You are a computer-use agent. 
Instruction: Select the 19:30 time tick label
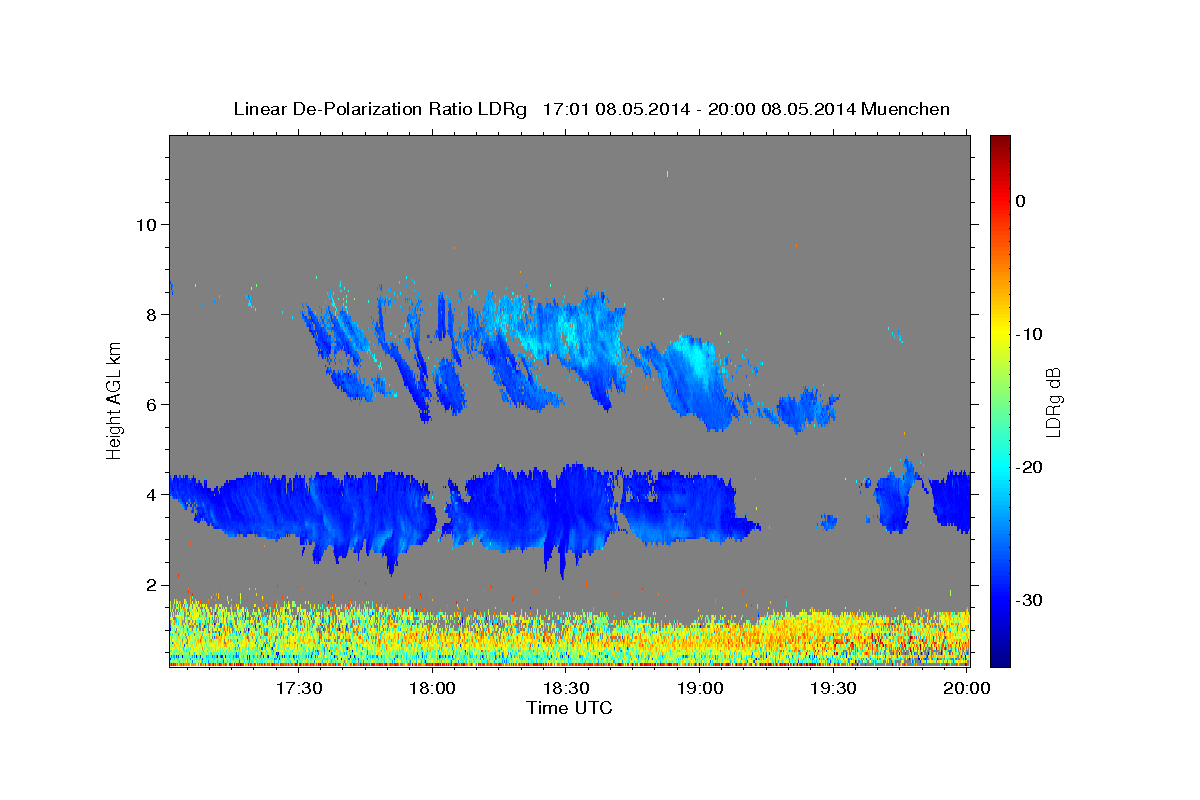833,688
